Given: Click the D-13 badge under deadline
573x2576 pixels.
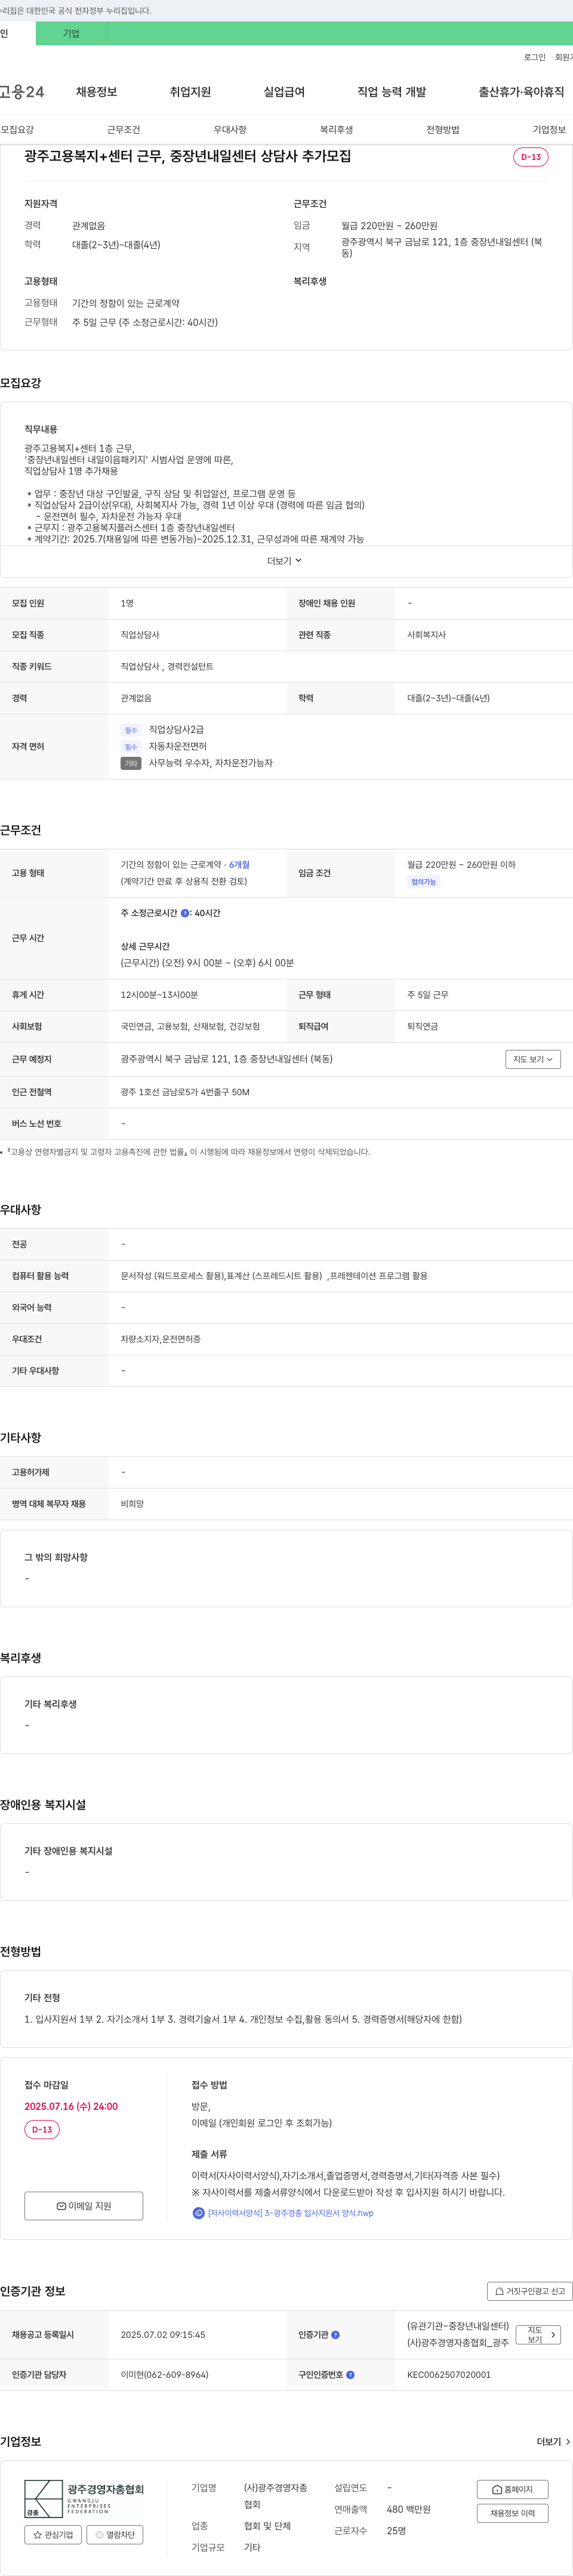Looking at the screenshot, I should tap(42, 2130).
